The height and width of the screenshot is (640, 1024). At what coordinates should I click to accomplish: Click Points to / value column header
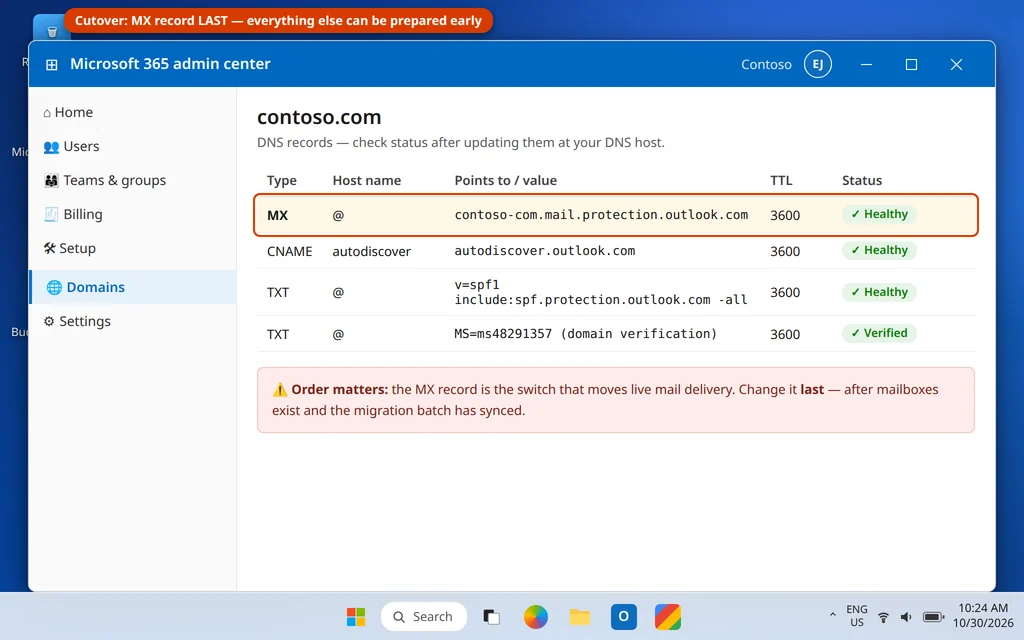point(505,180)
